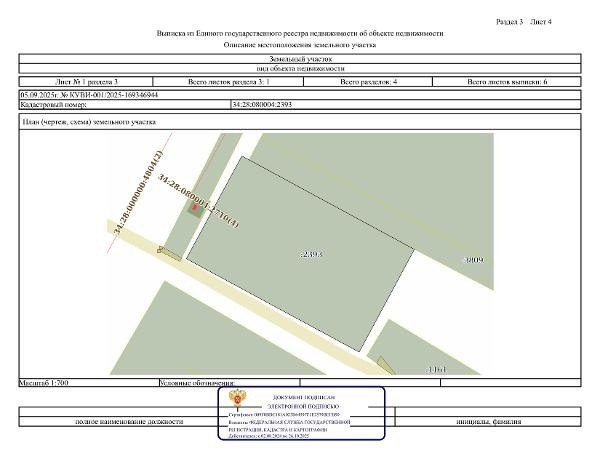This screenshot has width=600, height=464.
Task: Click the stamp line 'РЕГИСТРАЦИИ, КАДАСТРА И КАРТОГРАФИИ'
Action: click(x=278, y=429)
